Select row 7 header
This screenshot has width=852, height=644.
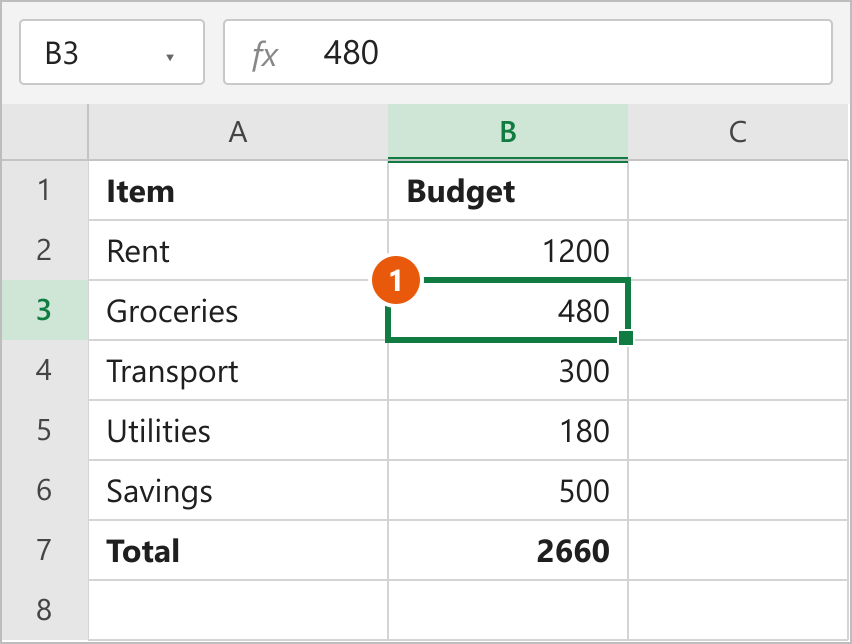pyautogui.click(x=45, y=550)
